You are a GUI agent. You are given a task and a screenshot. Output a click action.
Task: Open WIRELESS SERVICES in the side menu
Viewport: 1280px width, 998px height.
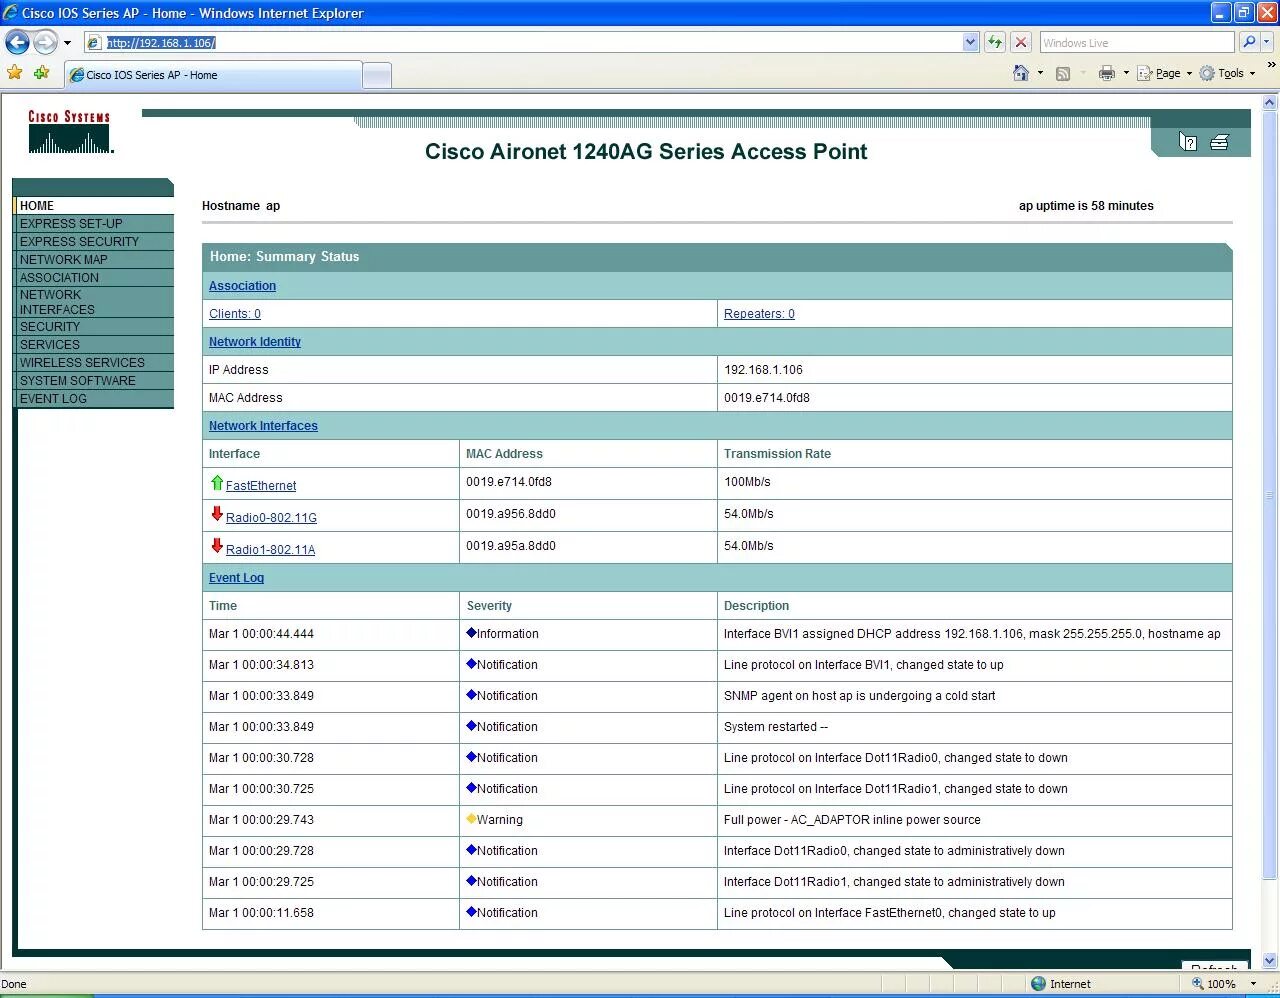coord(94,362)
